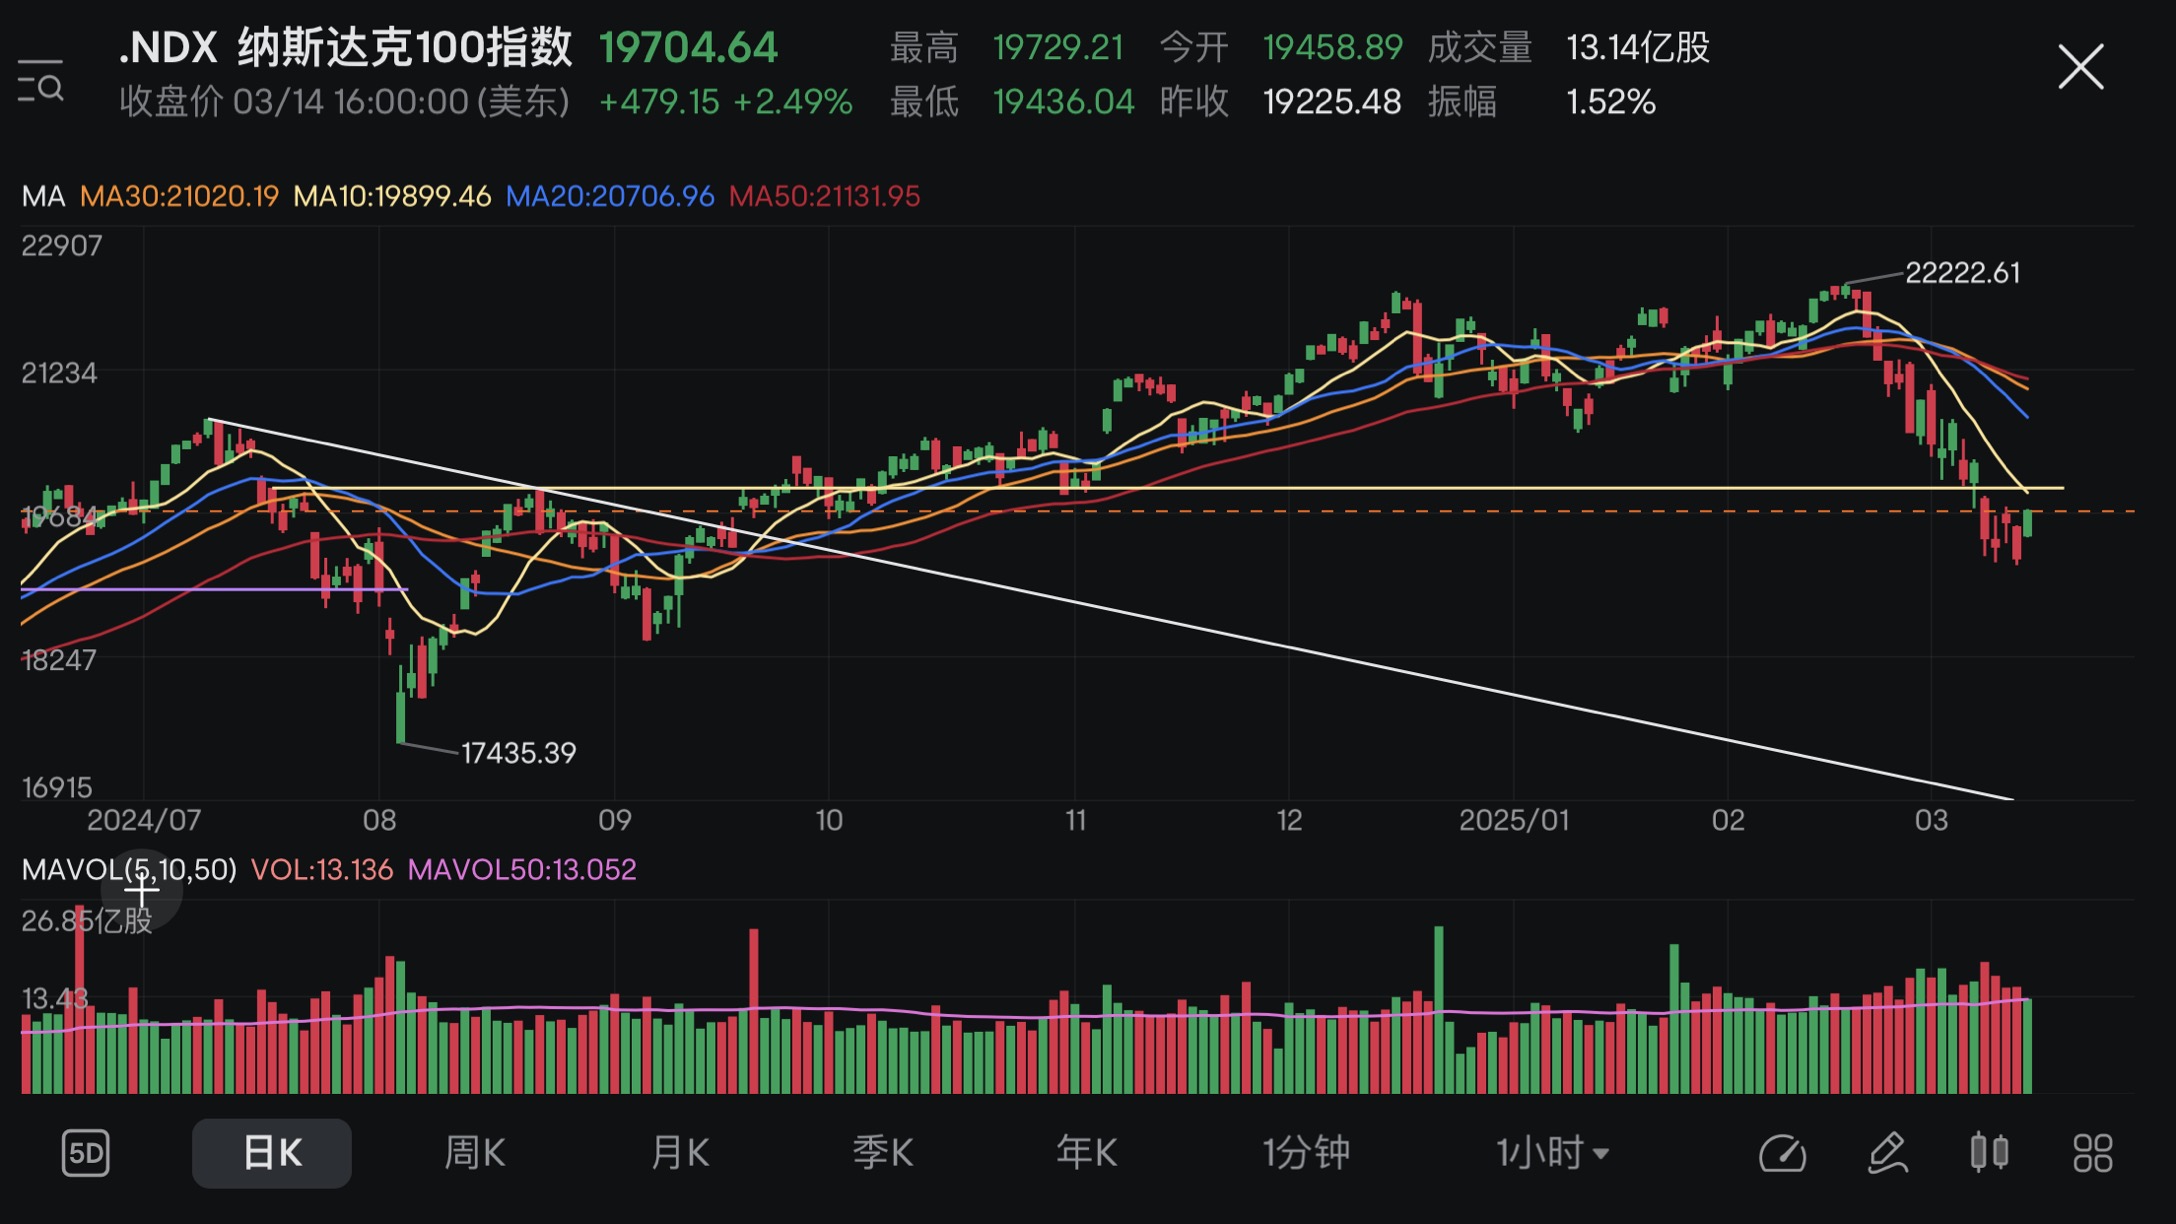
Task: Tap the MA50:21131.95 value
Action: coord(824,196)
